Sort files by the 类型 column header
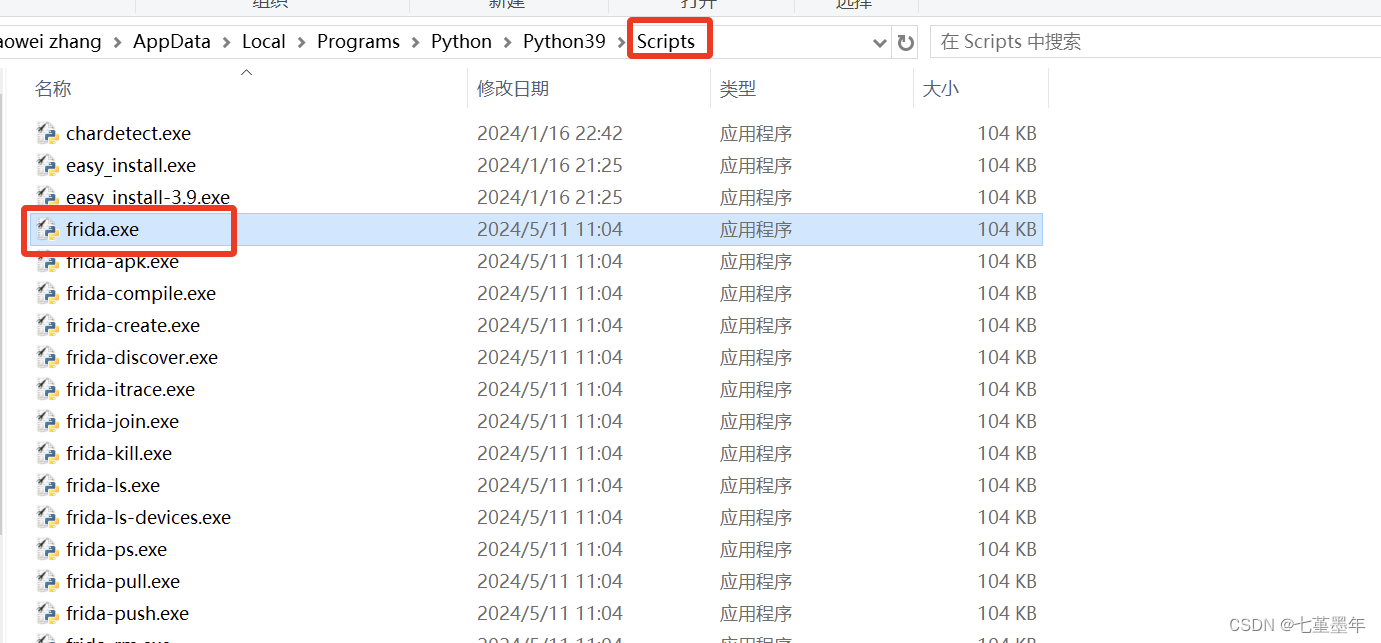The height and width of the screenshot is (643, 1381). coord(738,89)
